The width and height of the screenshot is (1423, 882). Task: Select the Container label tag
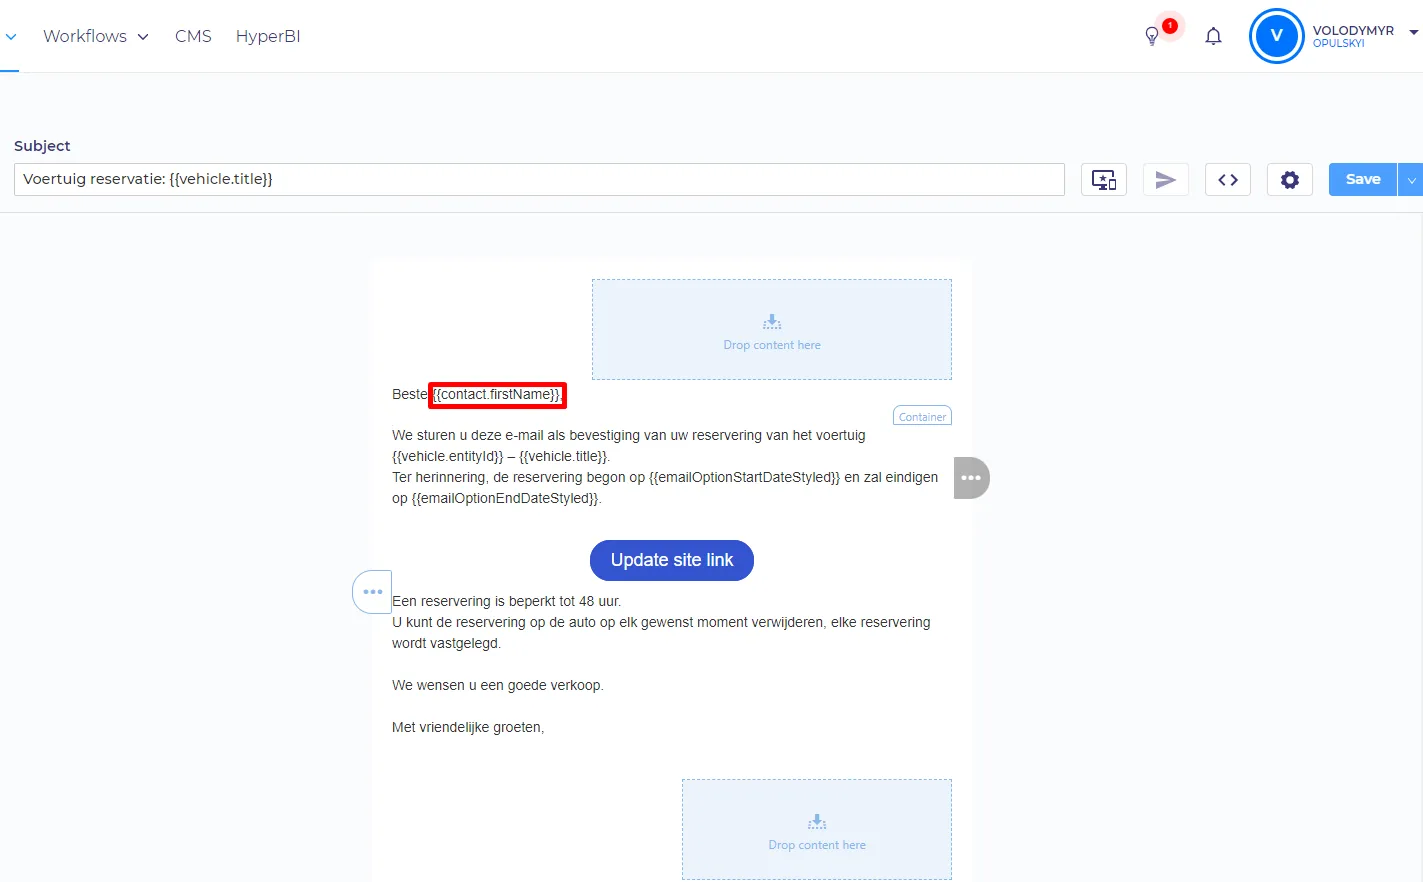pos(922,416)
